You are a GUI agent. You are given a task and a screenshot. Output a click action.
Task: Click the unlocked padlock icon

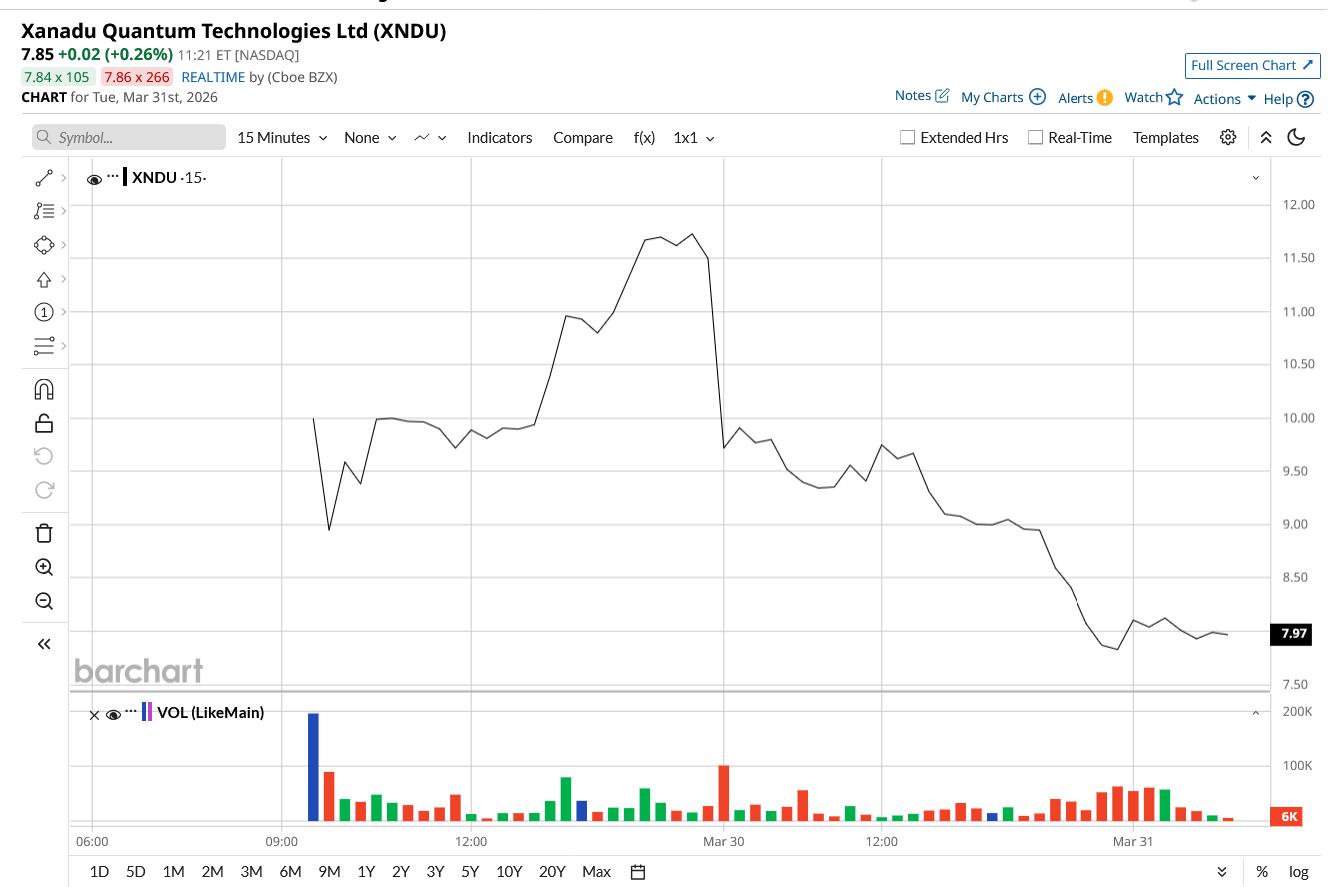pyautogui.click(x=44, y=423)
